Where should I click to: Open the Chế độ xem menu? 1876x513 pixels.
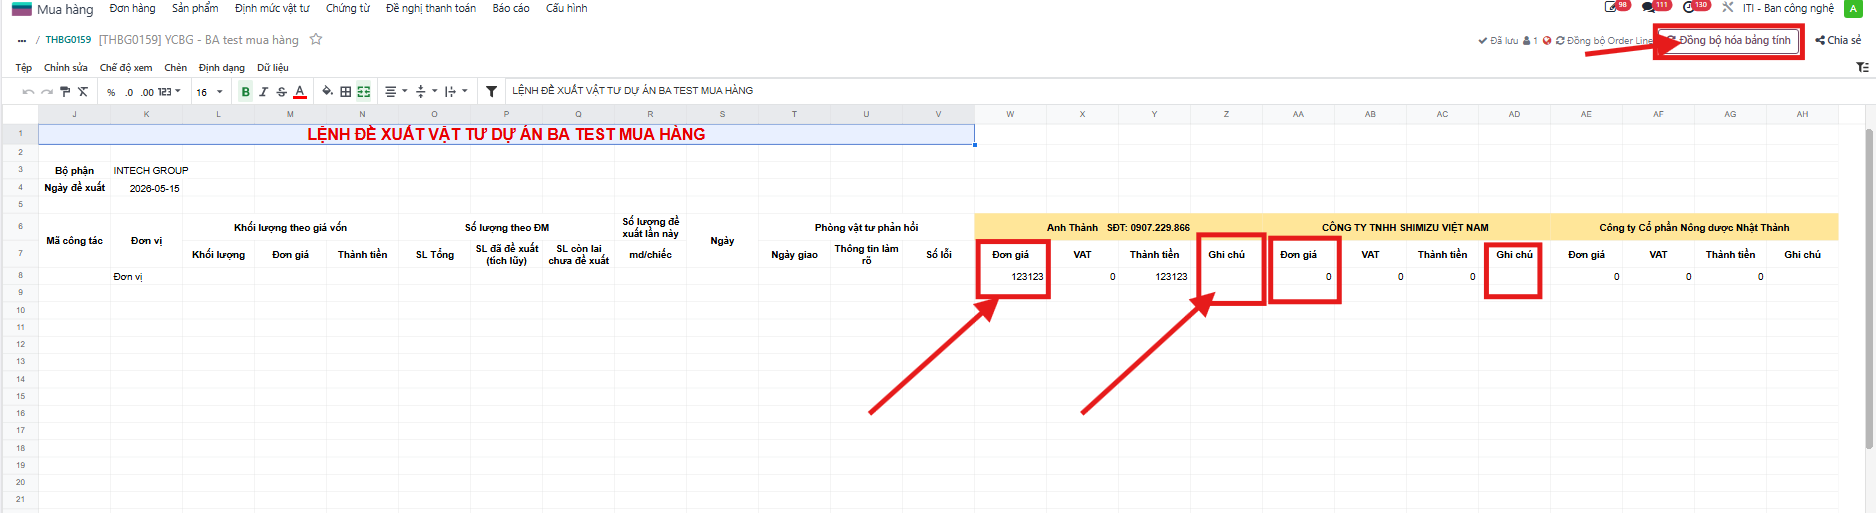(x=126, y=68)
